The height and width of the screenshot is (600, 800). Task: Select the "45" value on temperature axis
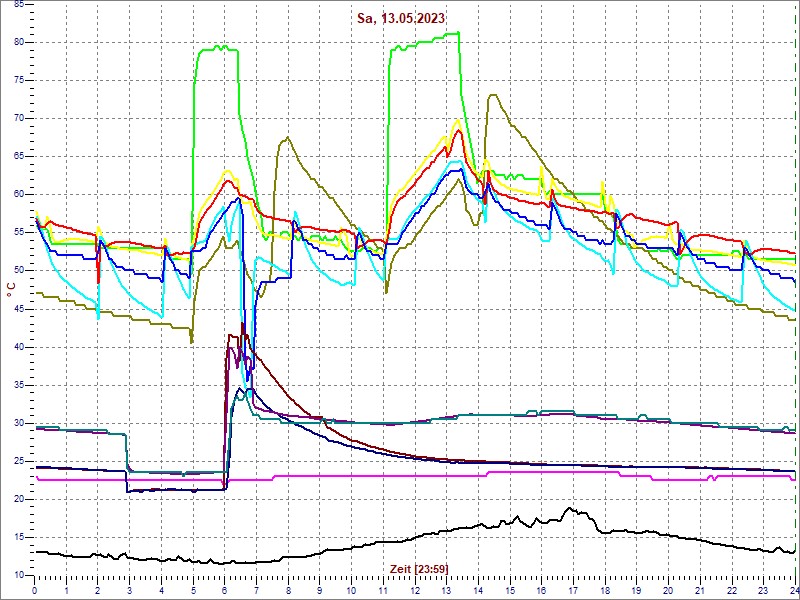coord(19,309)
